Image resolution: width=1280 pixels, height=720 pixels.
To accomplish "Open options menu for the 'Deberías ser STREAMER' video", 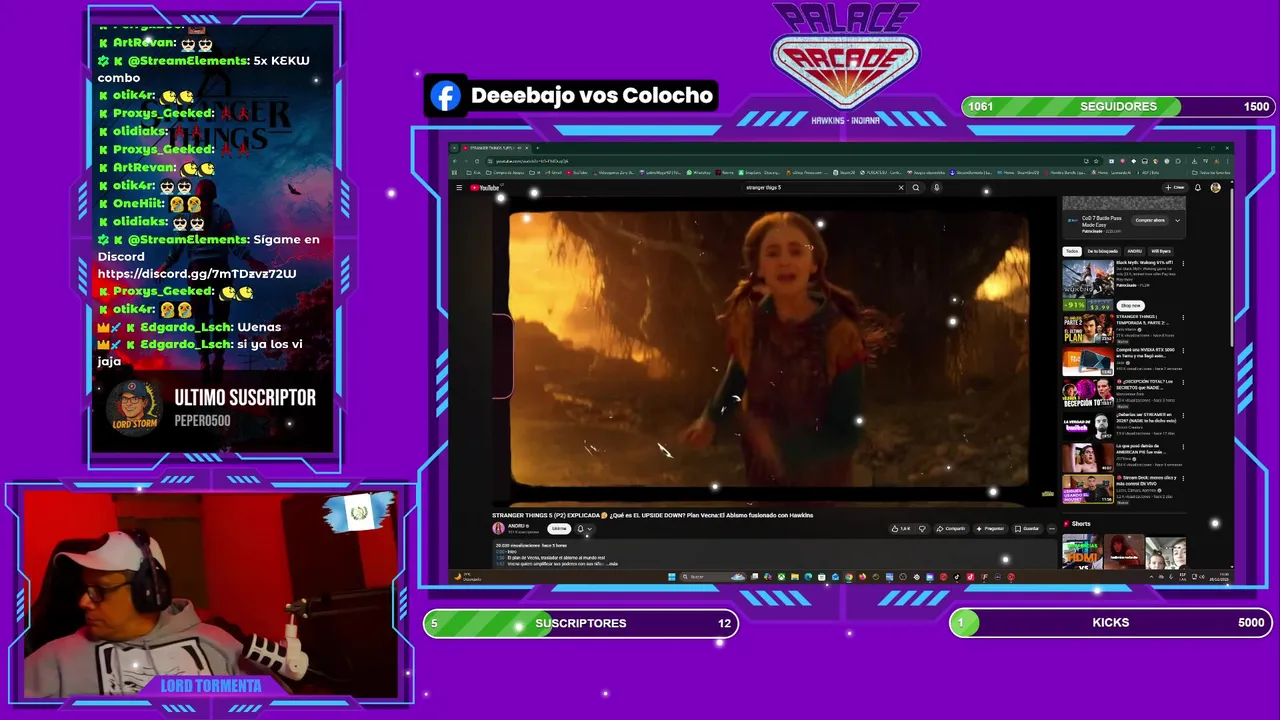I will (x=1183, y=415).
